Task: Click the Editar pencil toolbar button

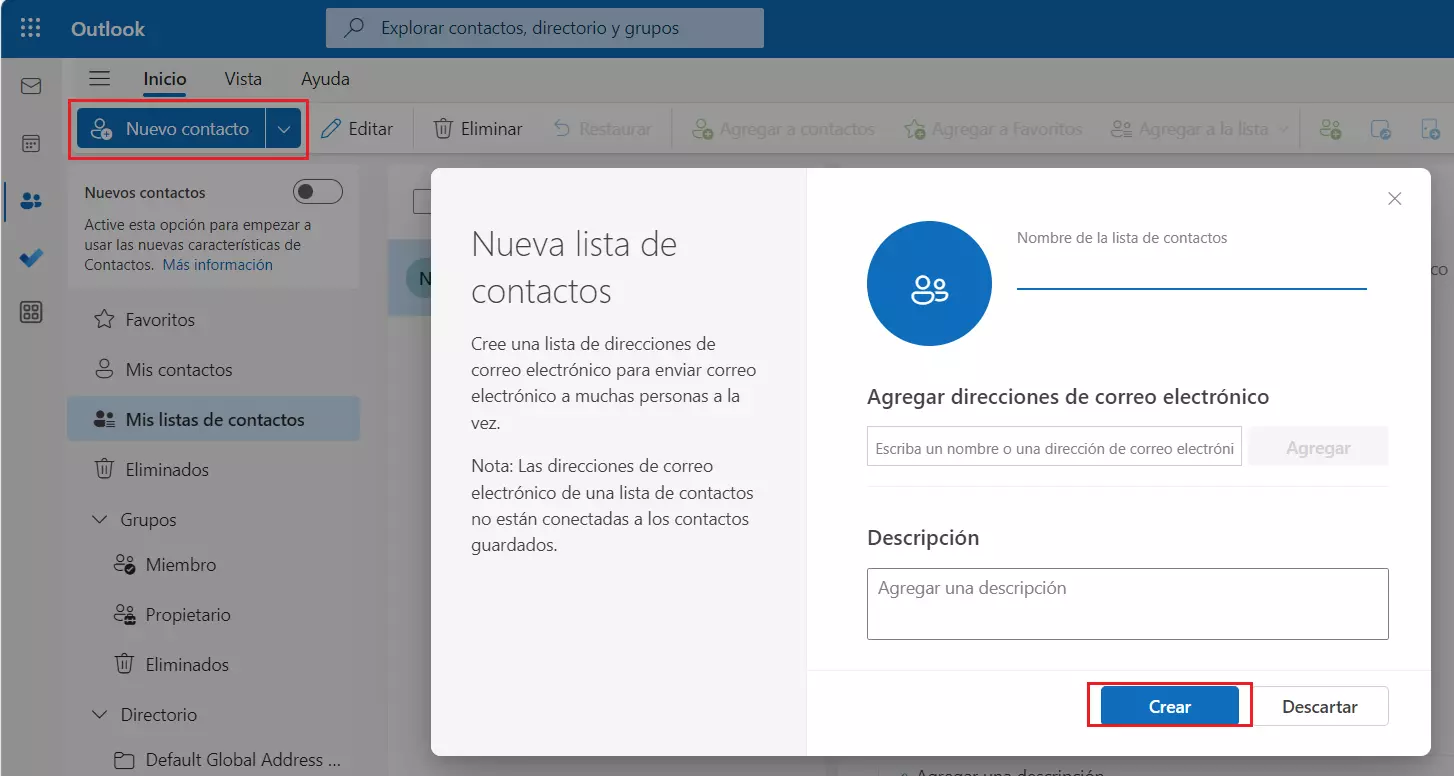Action: click(357, 129)
